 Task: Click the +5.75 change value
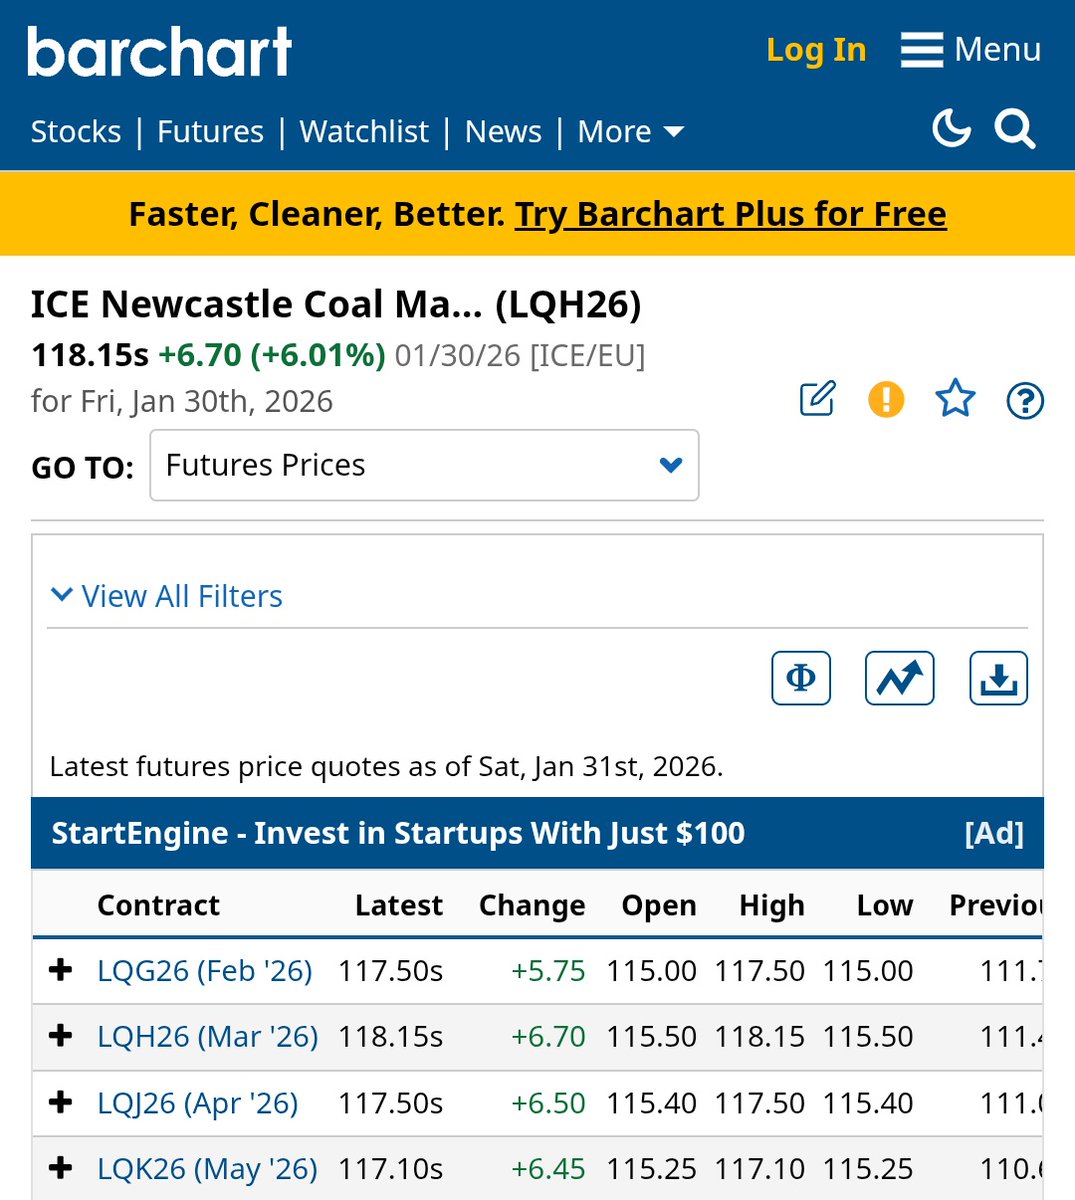click(548, 970)
